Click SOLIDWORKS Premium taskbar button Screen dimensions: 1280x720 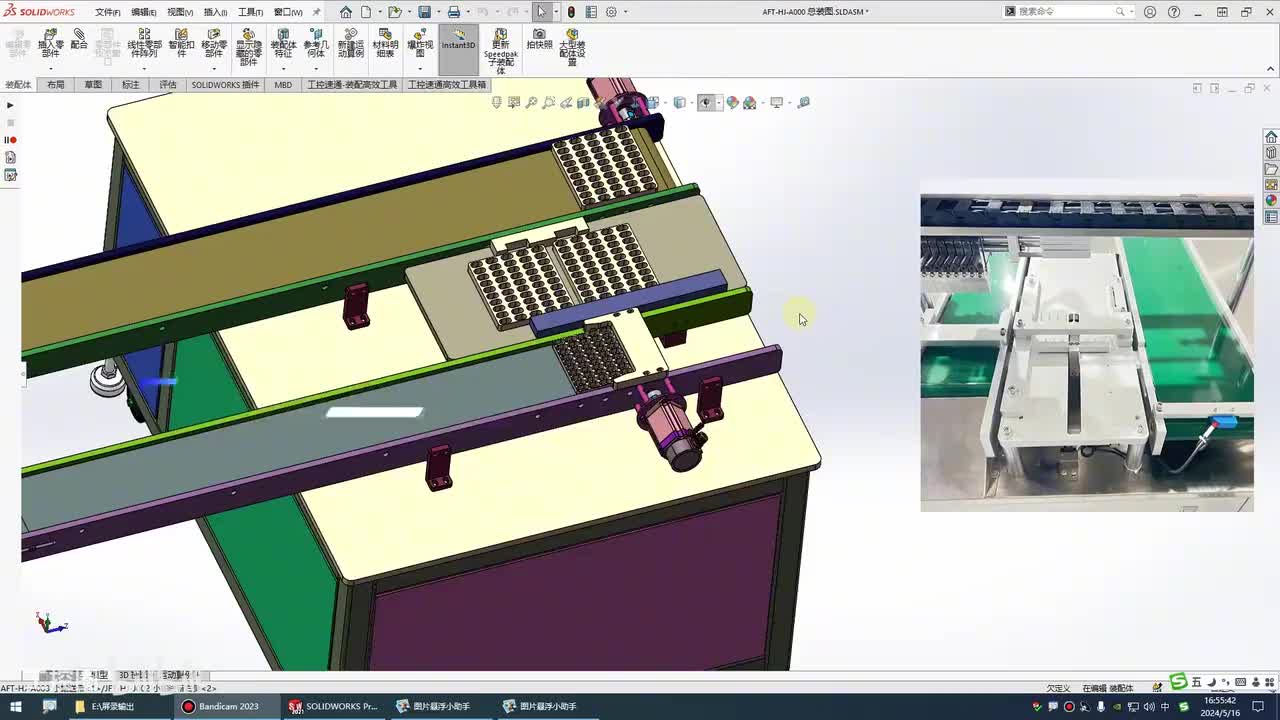tap(334, 706)
